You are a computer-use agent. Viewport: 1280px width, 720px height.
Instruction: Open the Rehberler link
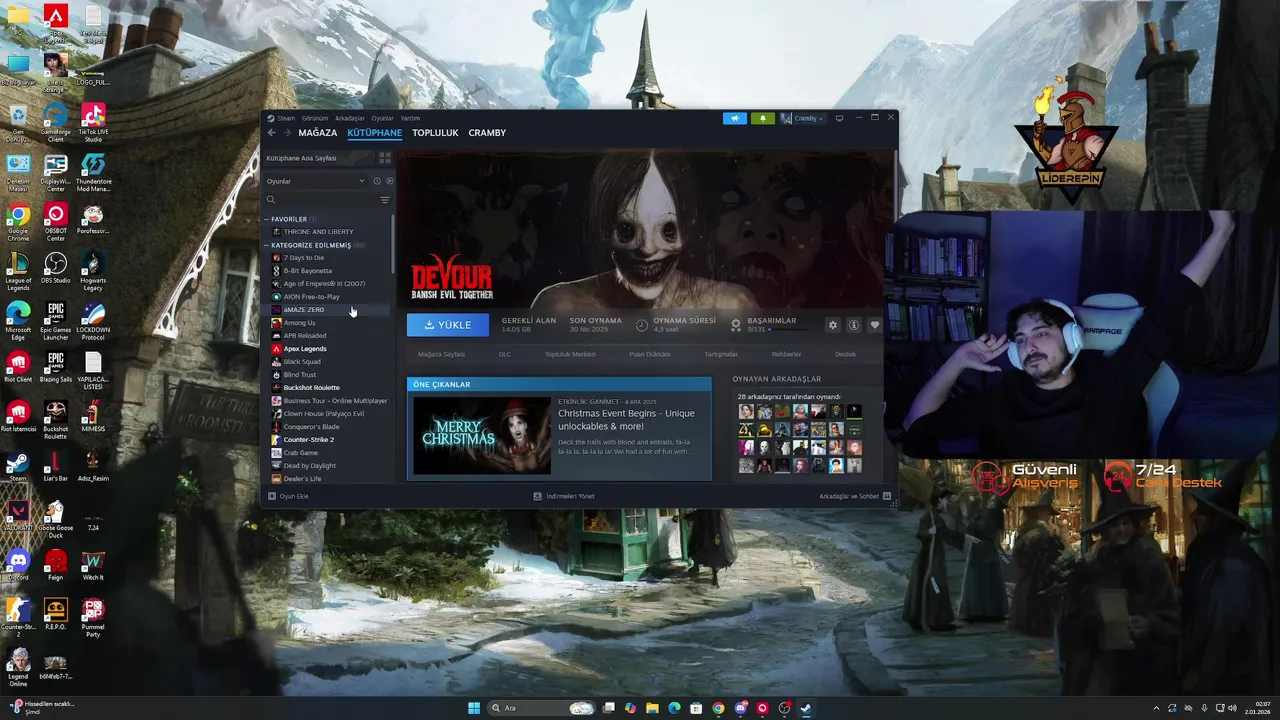point(786,354)
